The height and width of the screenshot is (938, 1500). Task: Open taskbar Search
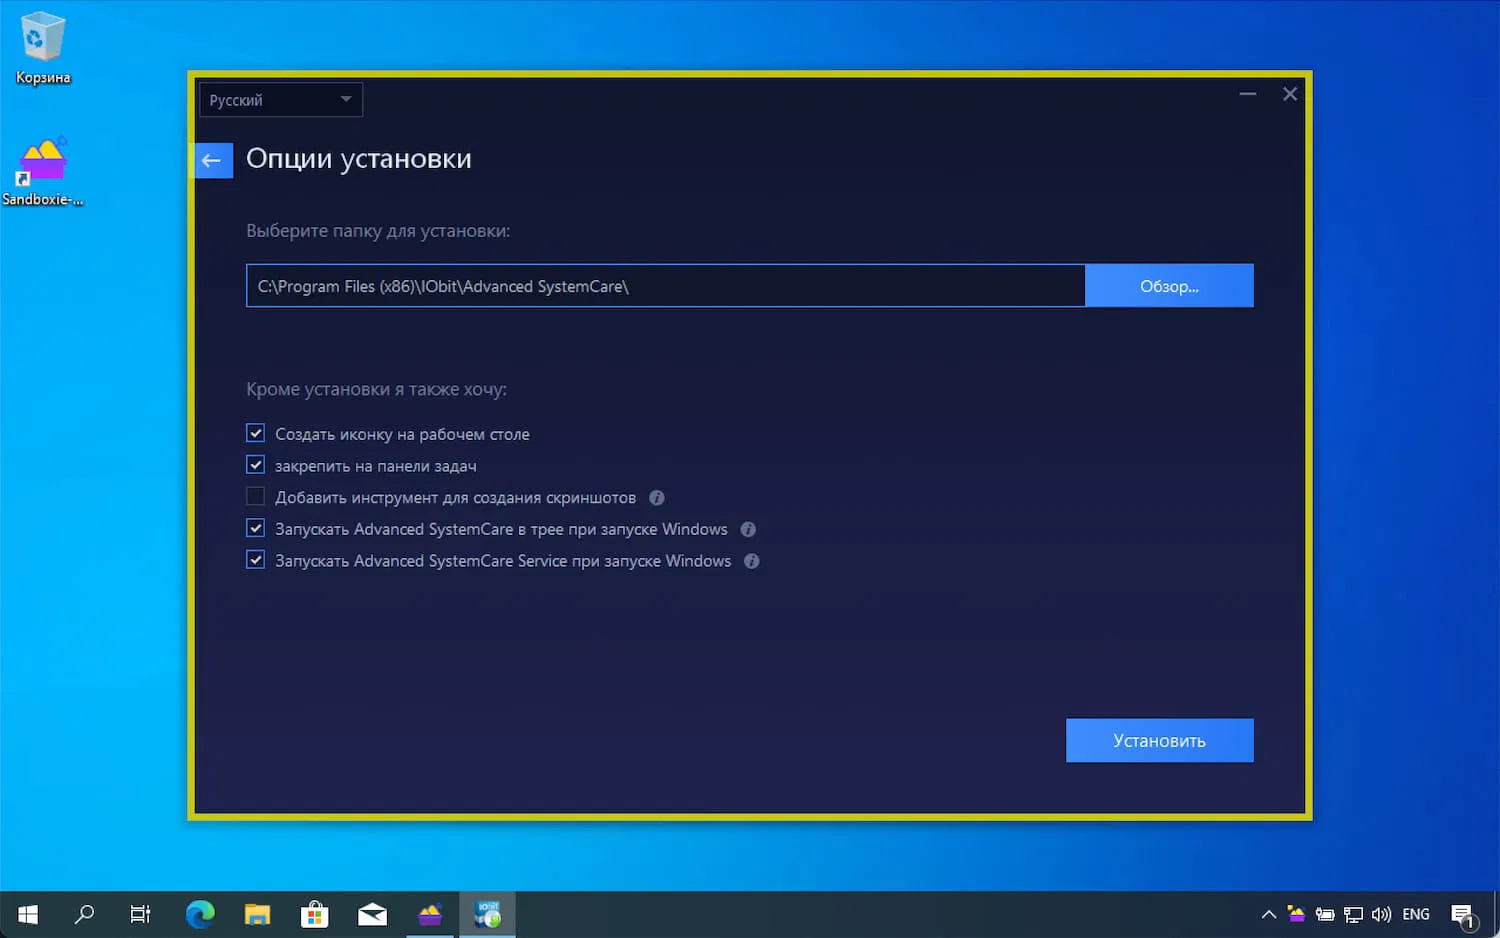coord(85,914)
